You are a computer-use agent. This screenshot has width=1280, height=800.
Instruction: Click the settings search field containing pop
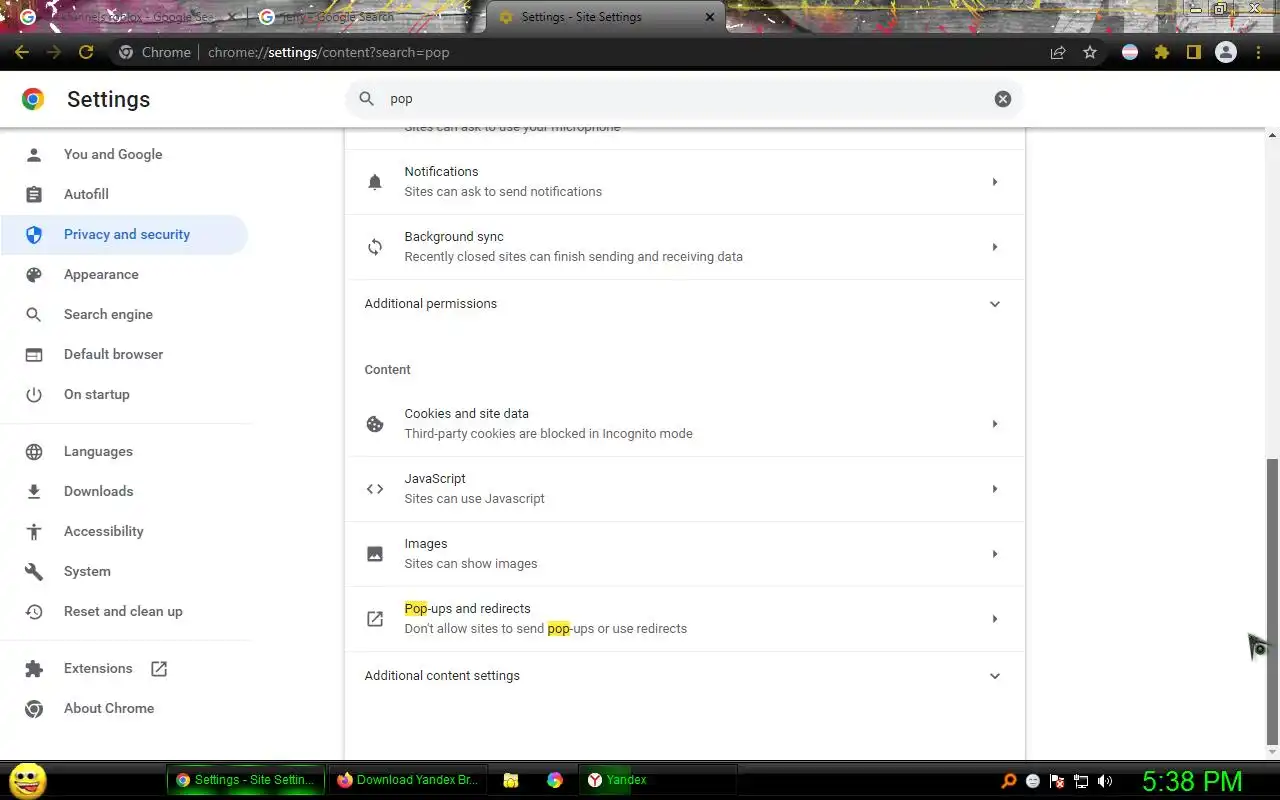[684, 99]
